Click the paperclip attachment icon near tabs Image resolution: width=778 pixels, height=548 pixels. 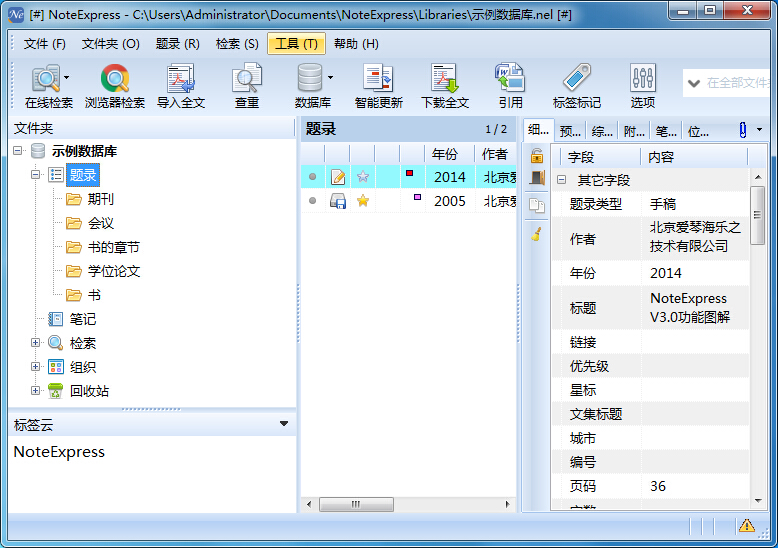[742, 130]
